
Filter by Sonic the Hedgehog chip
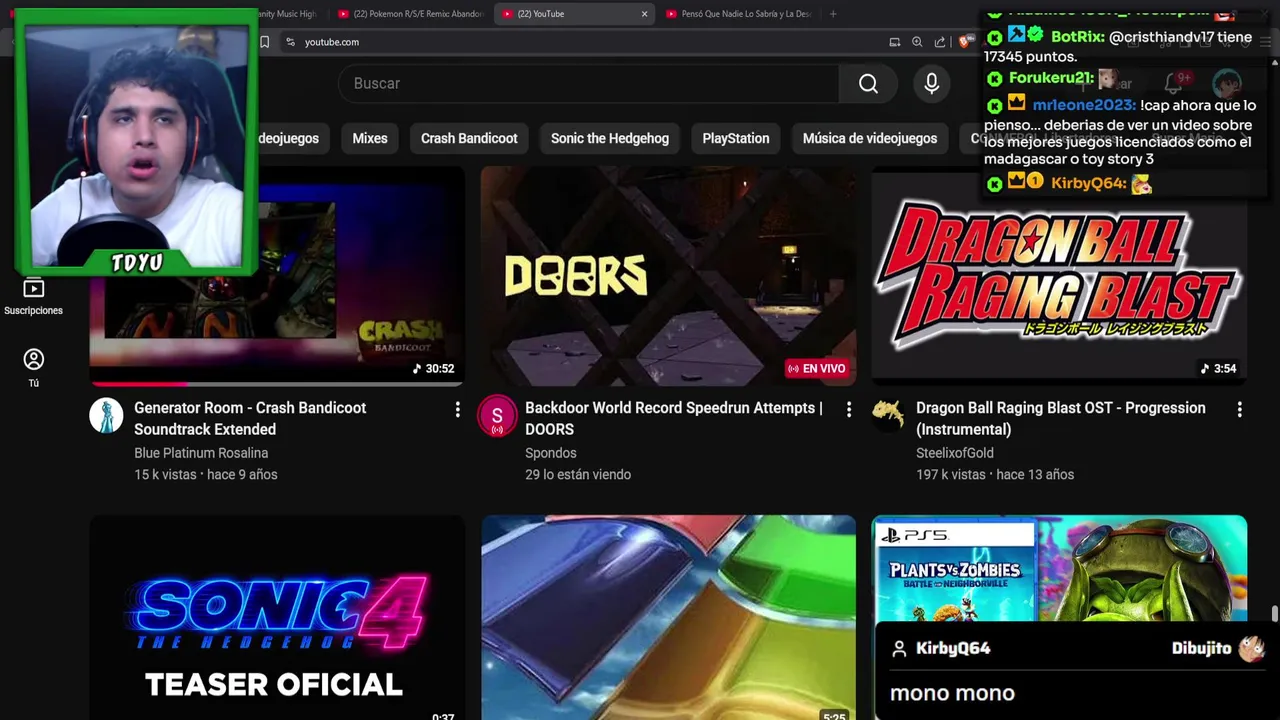(610, 138)
